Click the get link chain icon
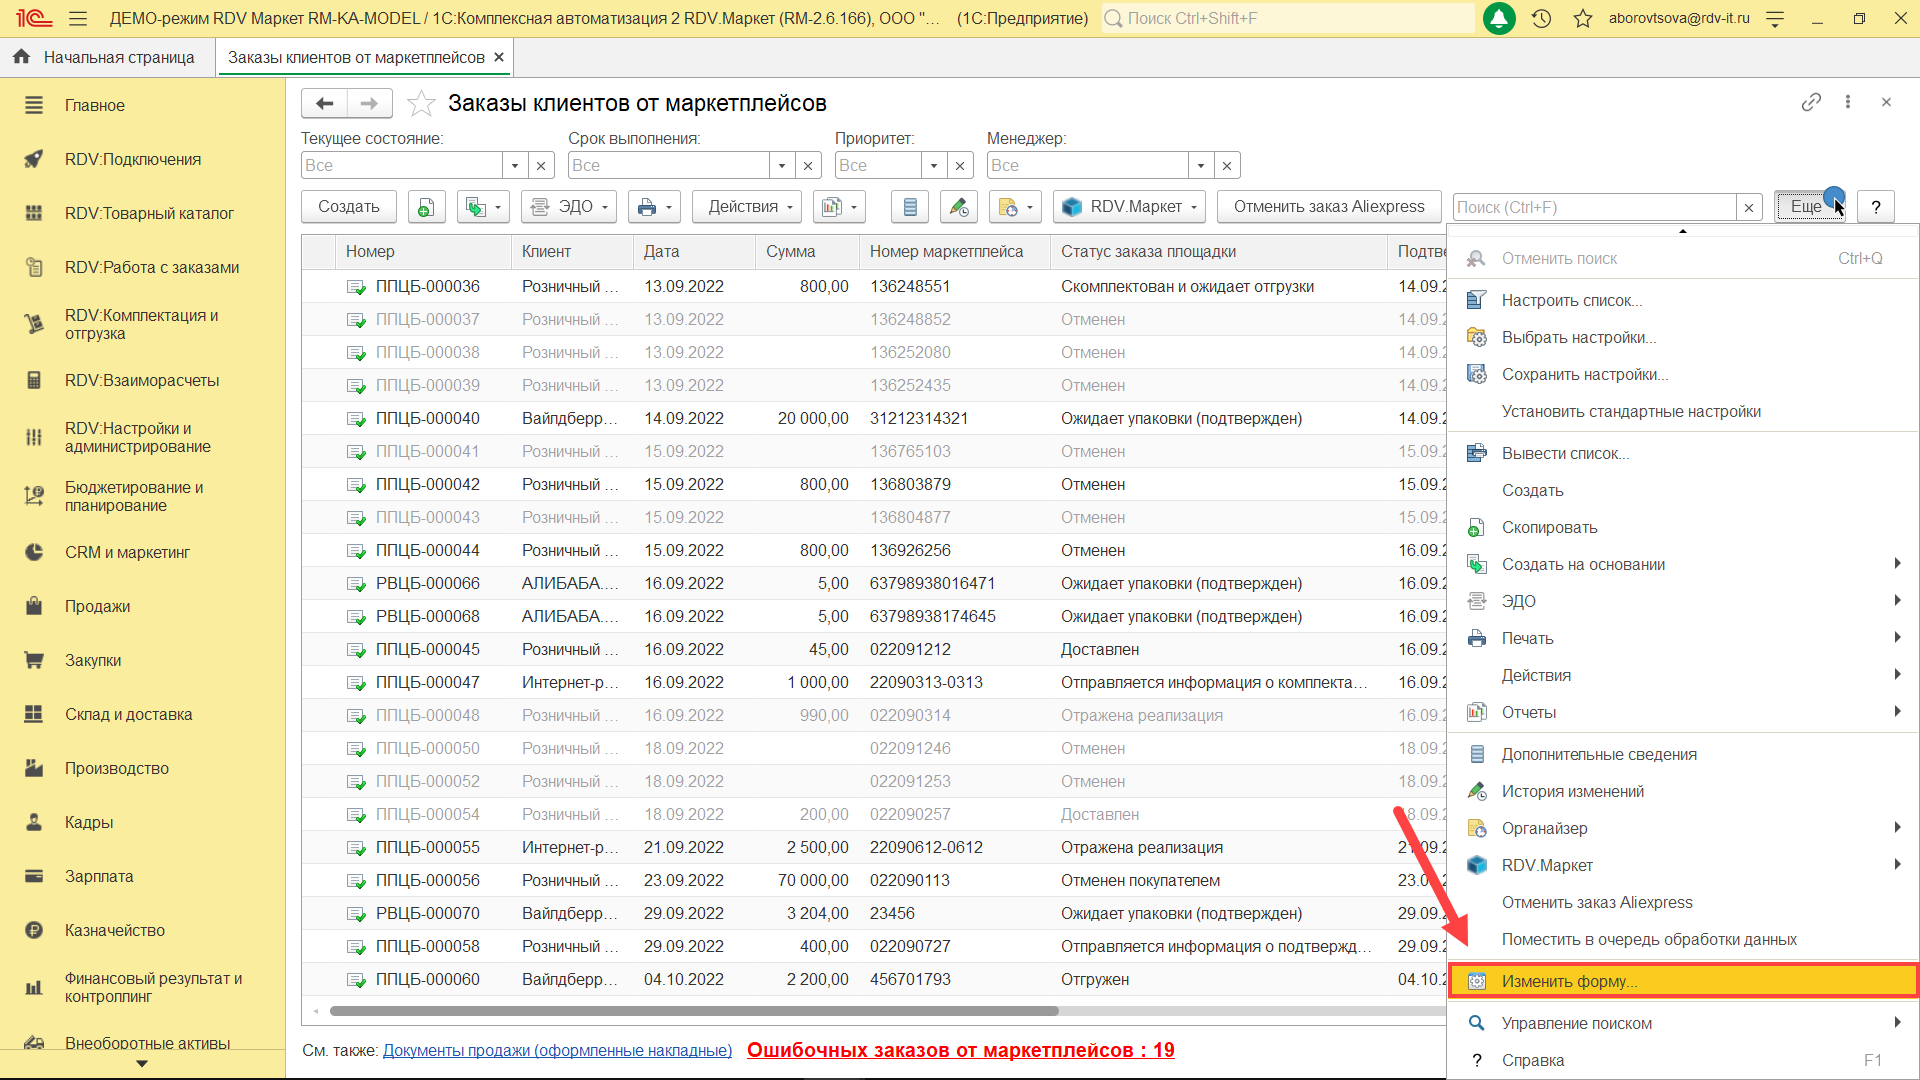 1811,102
